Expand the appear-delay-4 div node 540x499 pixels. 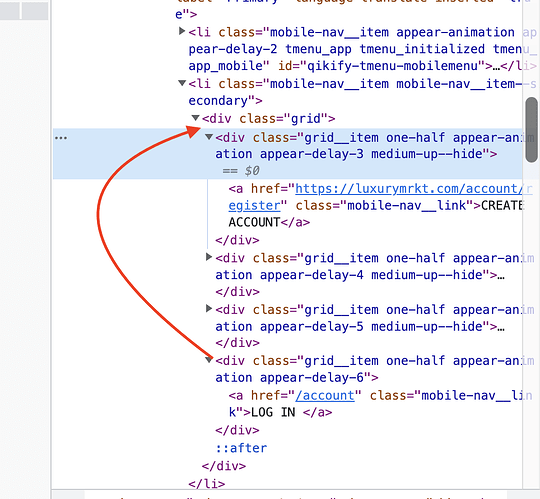point(209,257)
